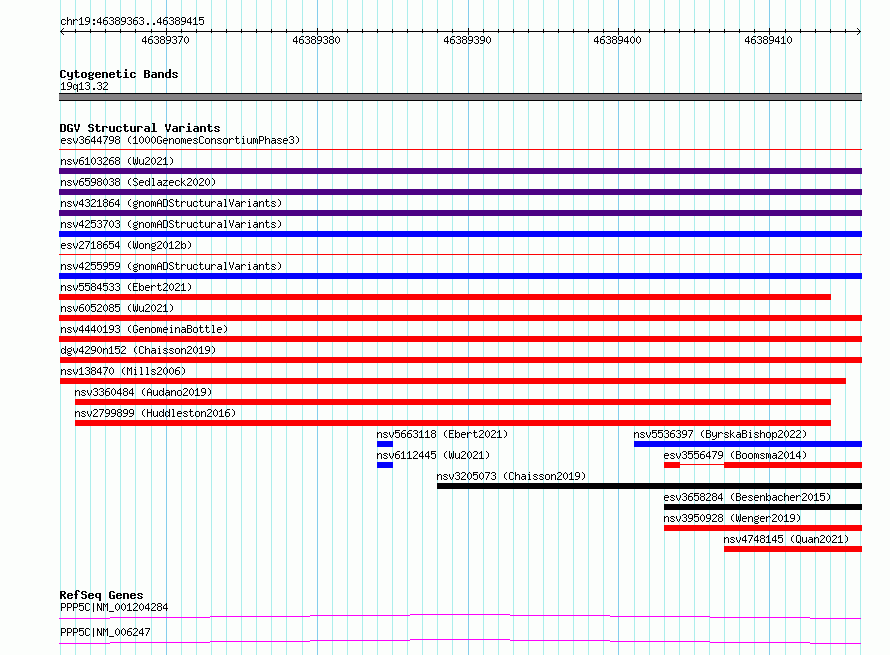Image resolution: width=890 pixels, height=655 pixels.
Task: Open the esv2718654 (Wong2012b) variant label
Action: click(126, 245)
